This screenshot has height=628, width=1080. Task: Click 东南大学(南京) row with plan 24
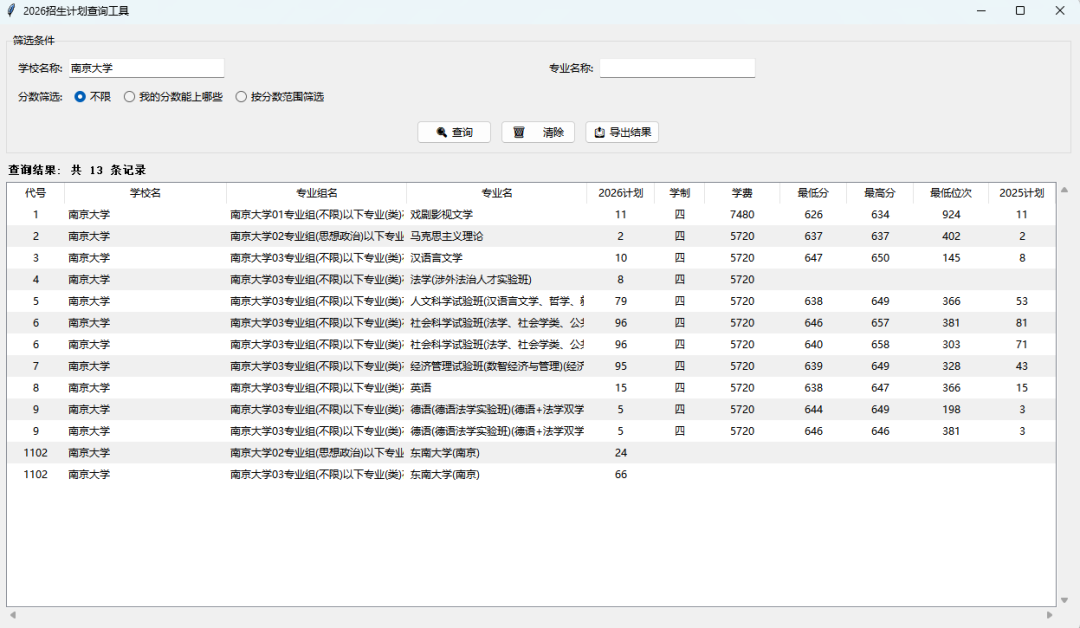click(531, 453)
